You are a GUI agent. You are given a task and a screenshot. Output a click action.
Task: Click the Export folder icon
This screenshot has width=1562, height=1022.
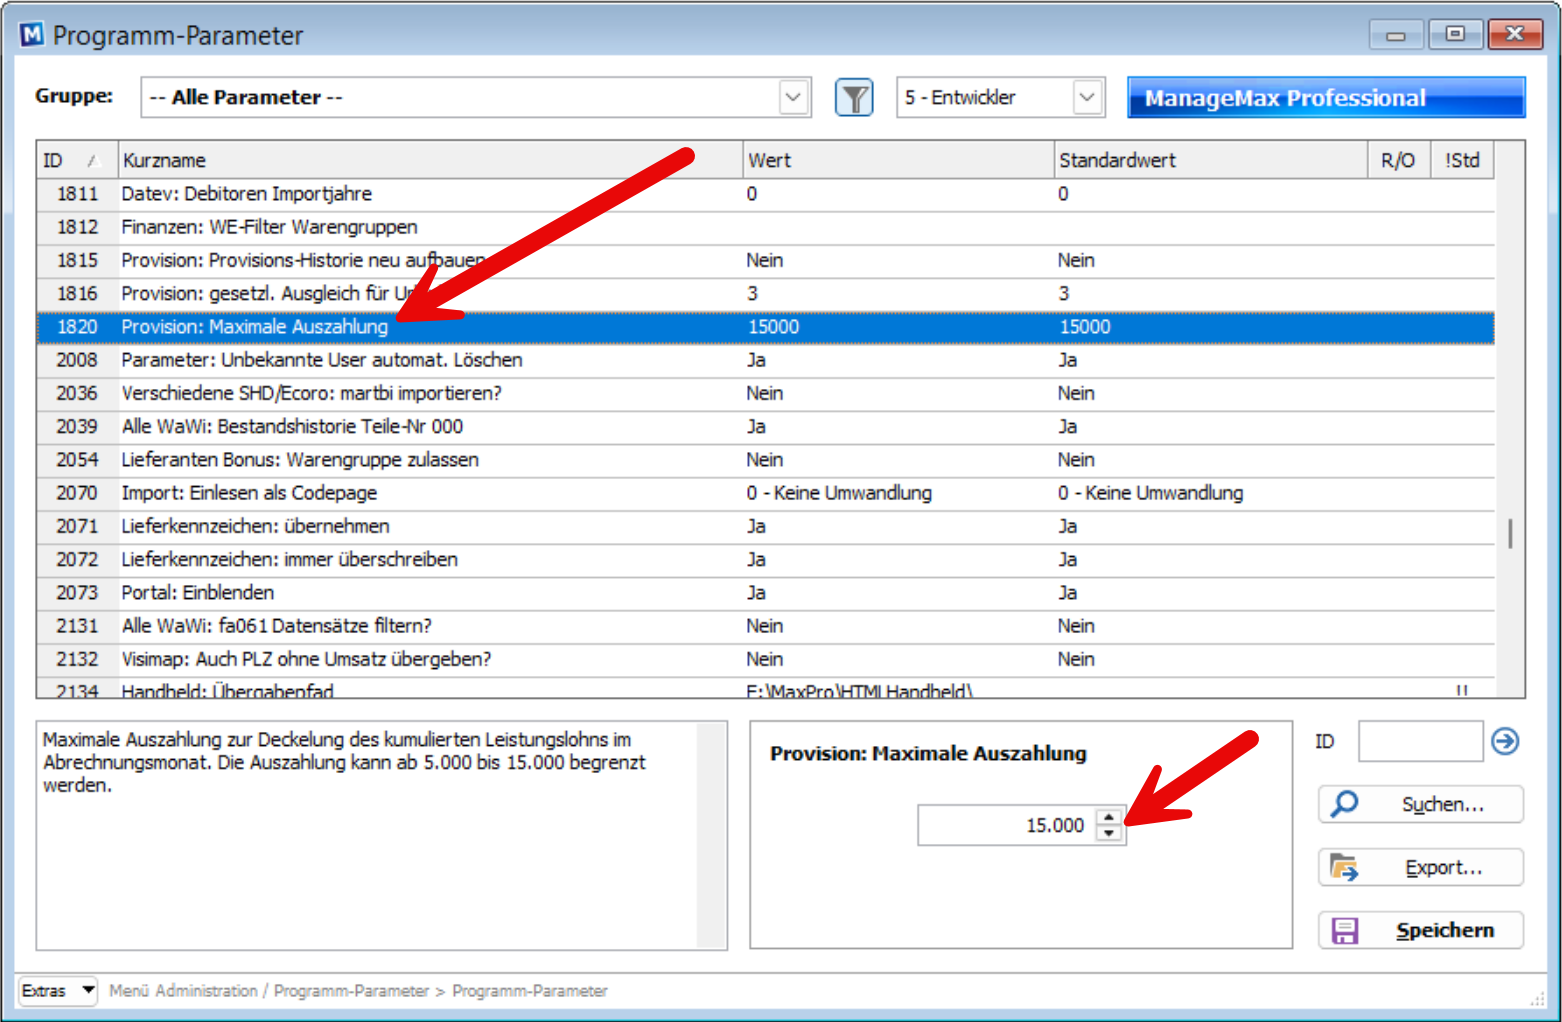pos(1344,868)
